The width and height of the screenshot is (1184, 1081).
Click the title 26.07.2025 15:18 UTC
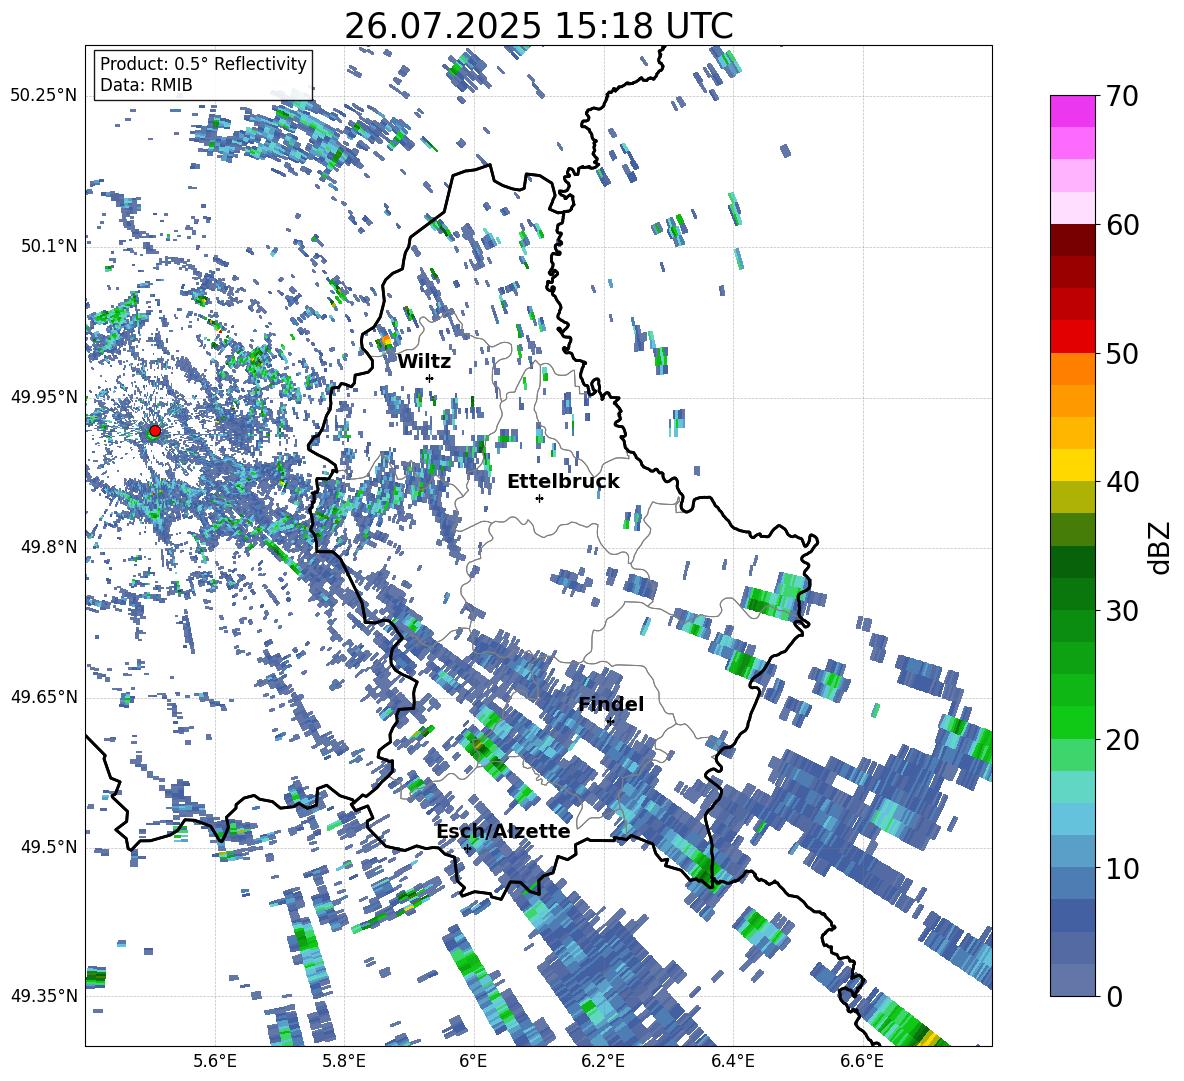539,26
